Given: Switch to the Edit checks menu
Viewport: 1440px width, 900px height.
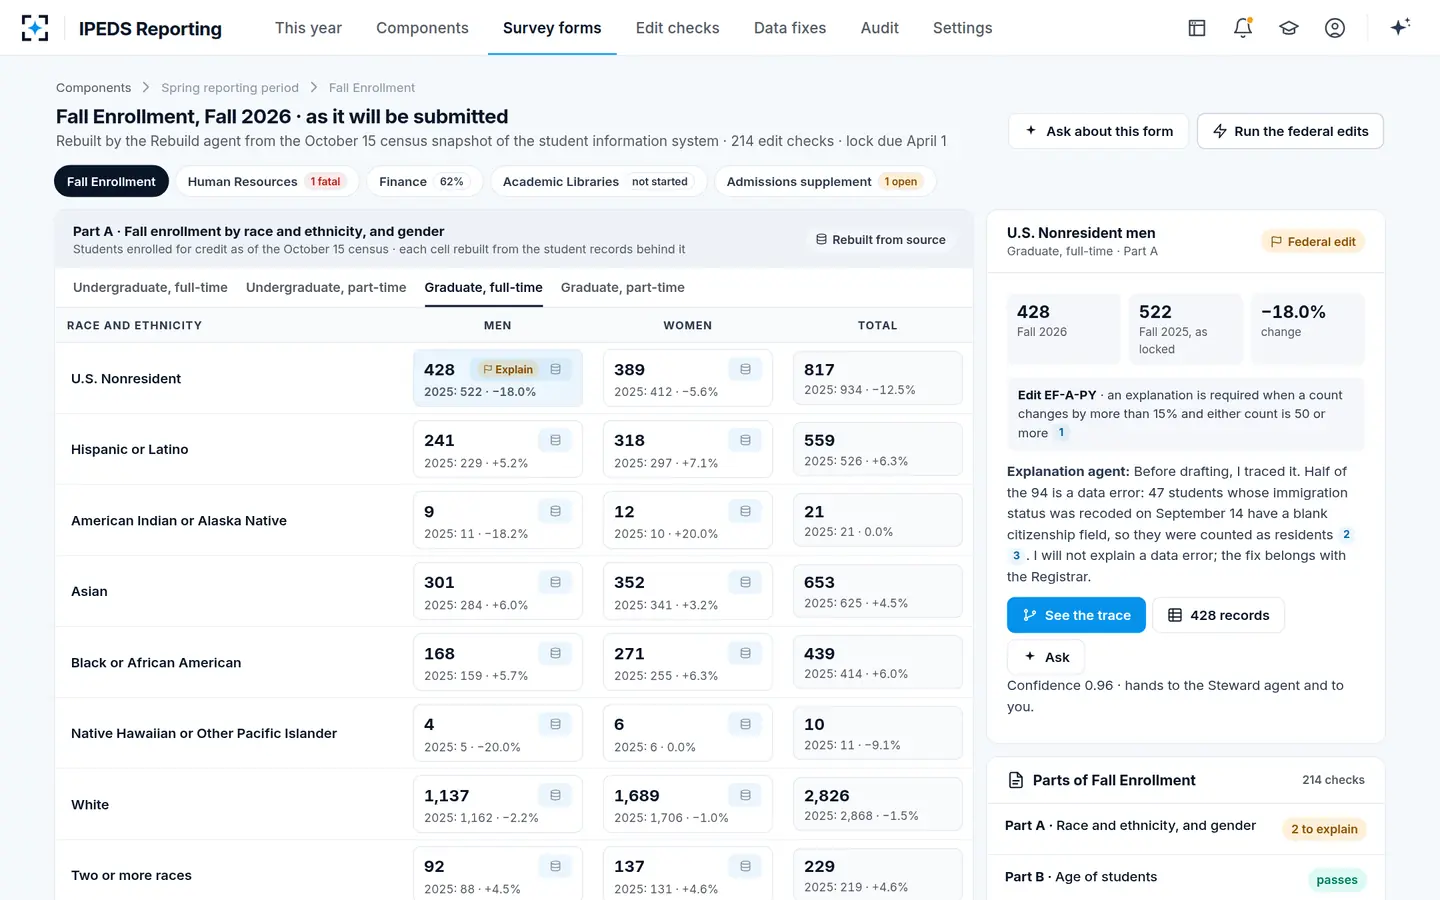Looking at the screenshot, I should [677, 28].
